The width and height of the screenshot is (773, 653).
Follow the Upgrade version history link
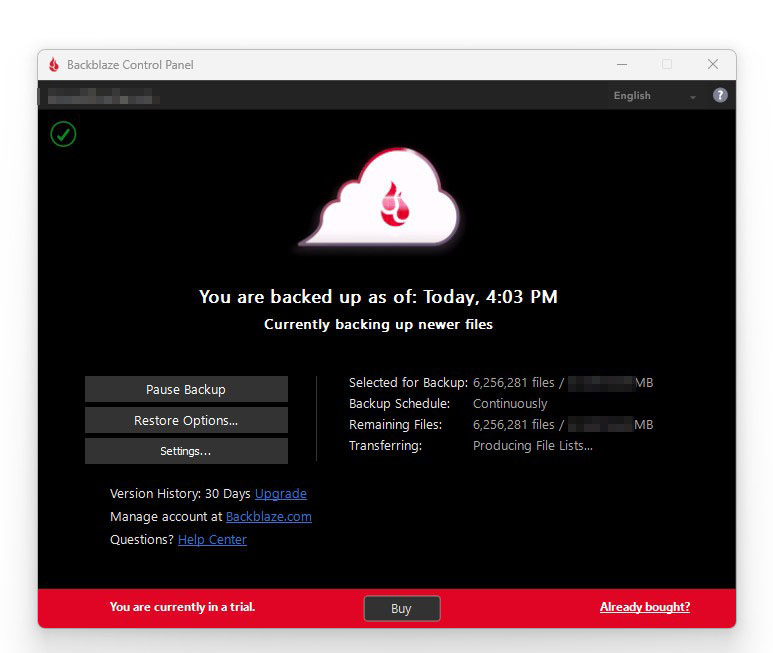click(x=281, y=493)
